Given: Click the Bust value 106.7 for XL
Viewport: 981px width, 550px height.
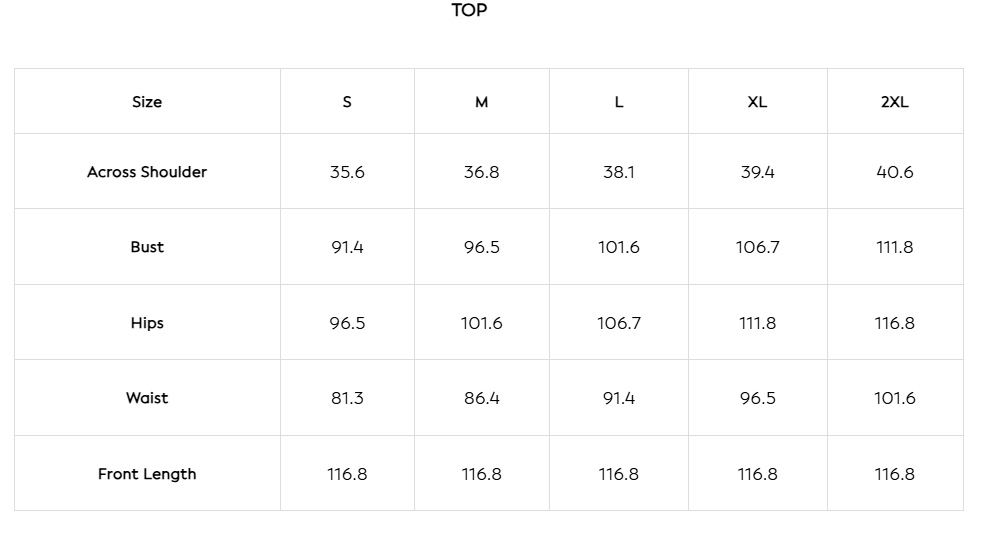Looking at the screenshot, I should pyautogui.click(x=757, y=247).
